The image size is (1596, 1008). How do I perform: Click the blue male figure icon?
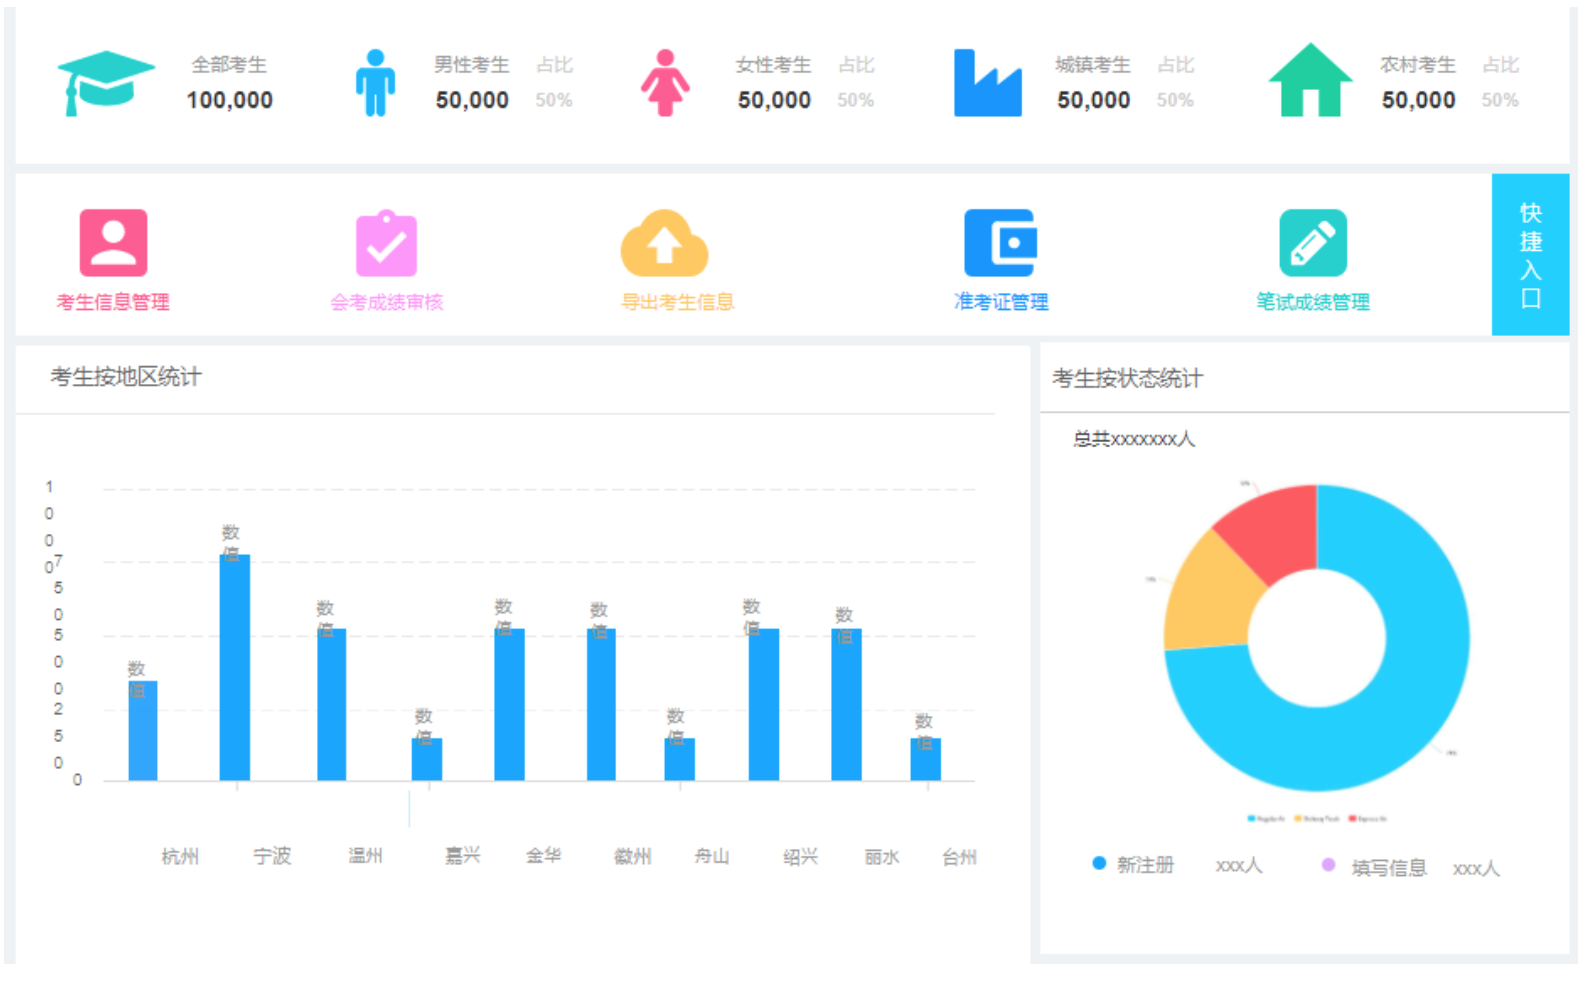[x=375, y=83]
